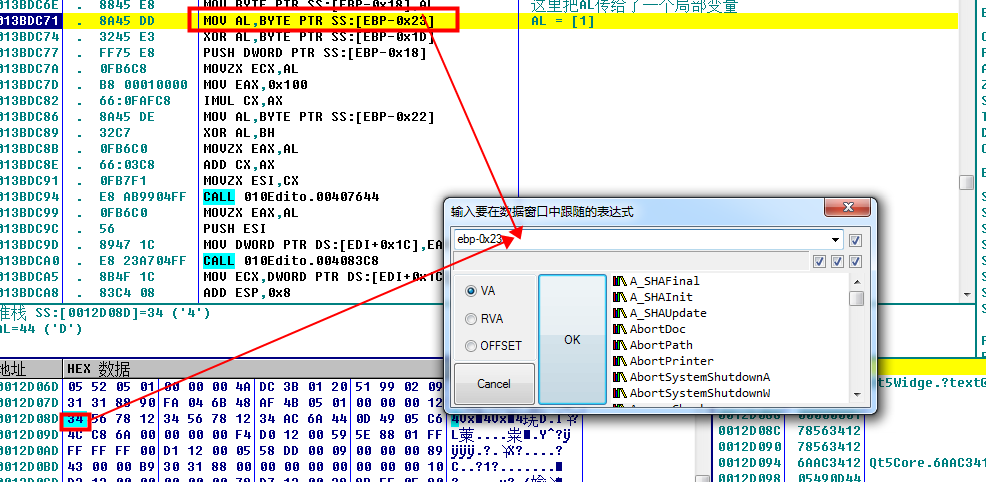Screen dimensions: 986x482
Task: Select the MOV EAX,0x100 instruction
Action: pyautogui.click(x=255, y=85)
